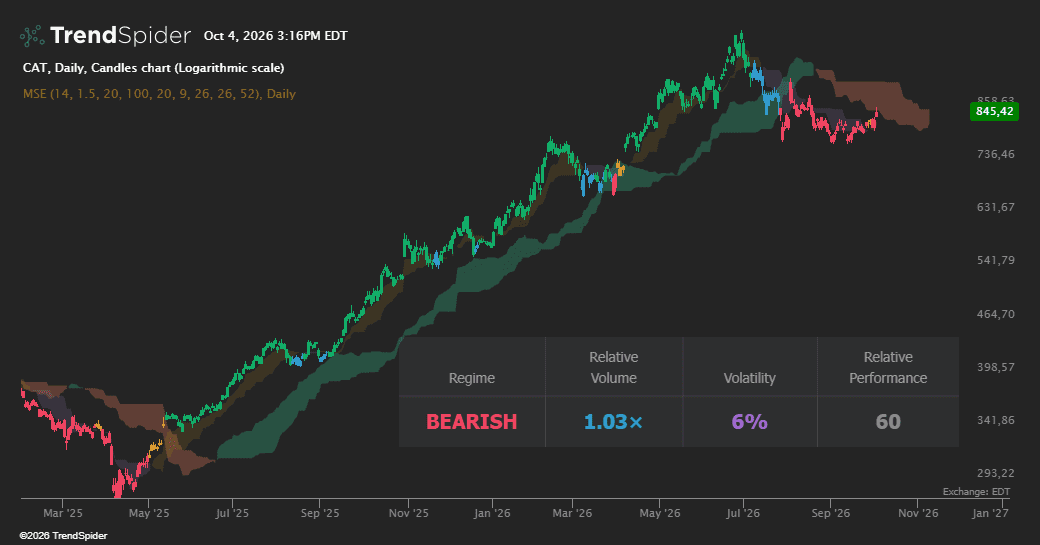
Task: Click the 341,86 price axis label
Action: [x=996, y=420]
